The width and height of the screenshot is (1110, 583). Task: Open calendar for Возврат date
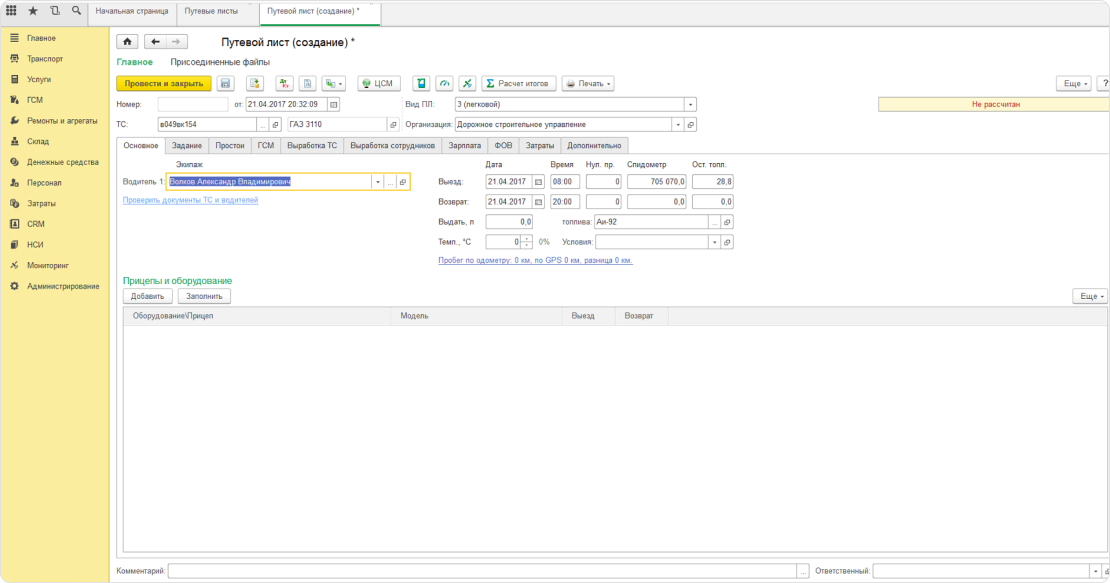539,202
